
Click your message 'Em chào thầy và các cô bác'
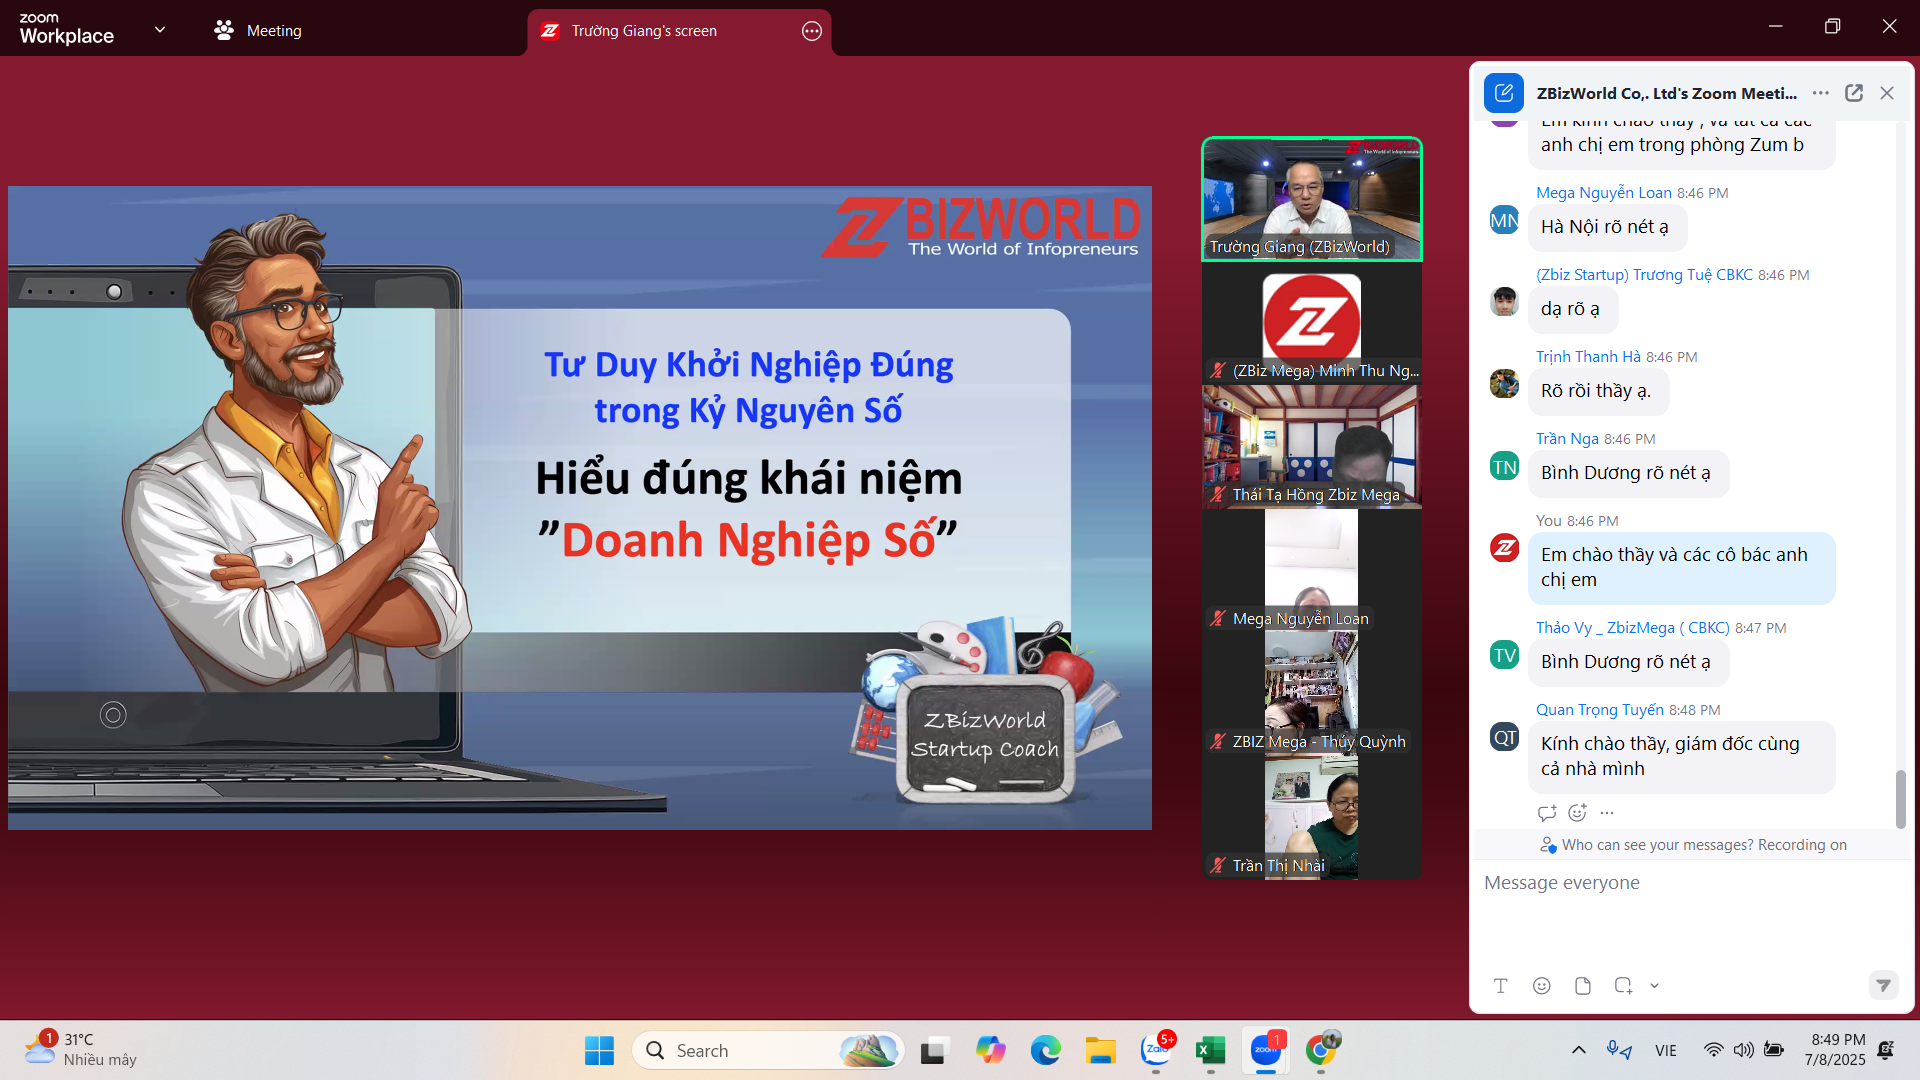point(1680,567)
